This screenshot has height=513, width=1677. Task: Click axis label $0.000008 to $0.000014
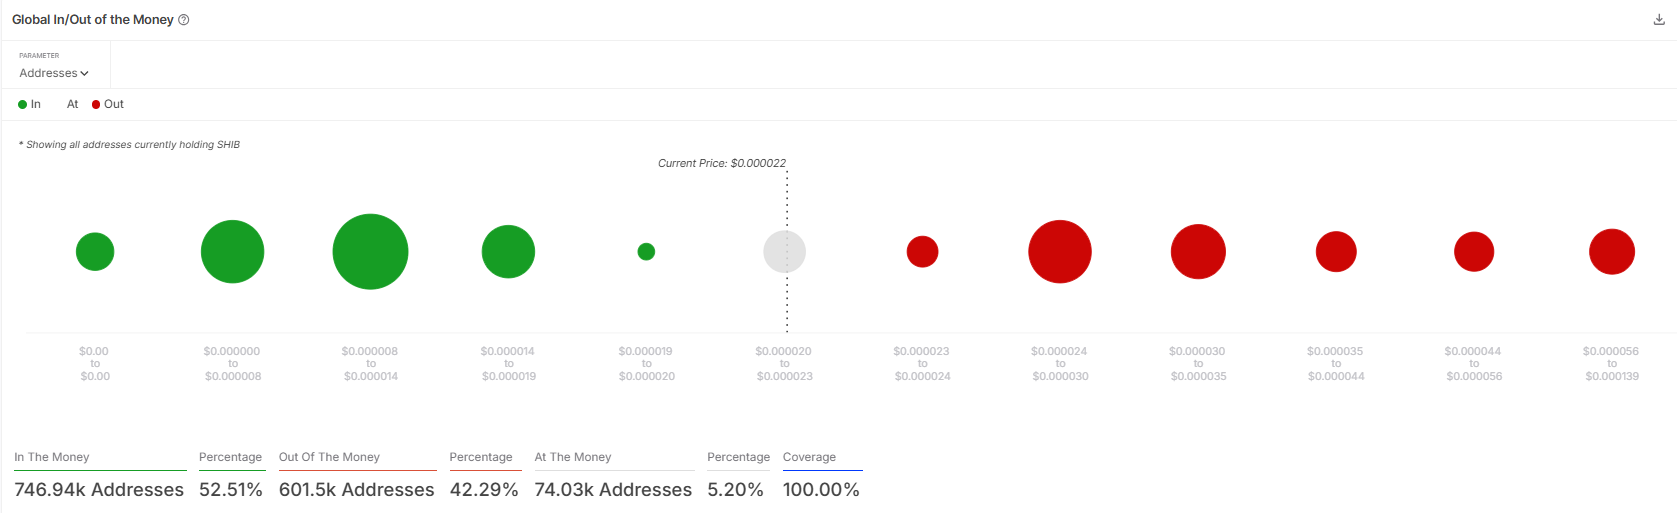click(370, 364)
